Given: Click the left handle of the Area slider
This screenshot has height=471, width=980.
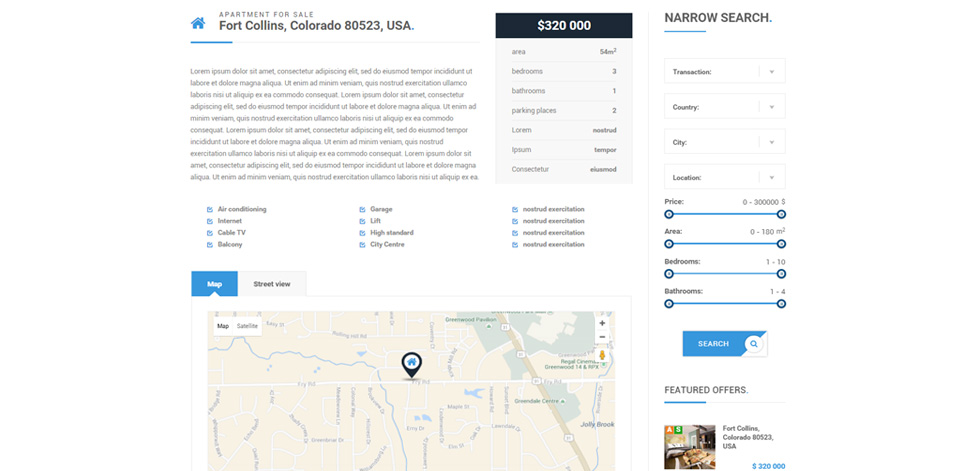Looking at the screenshot, I should 669,244.
